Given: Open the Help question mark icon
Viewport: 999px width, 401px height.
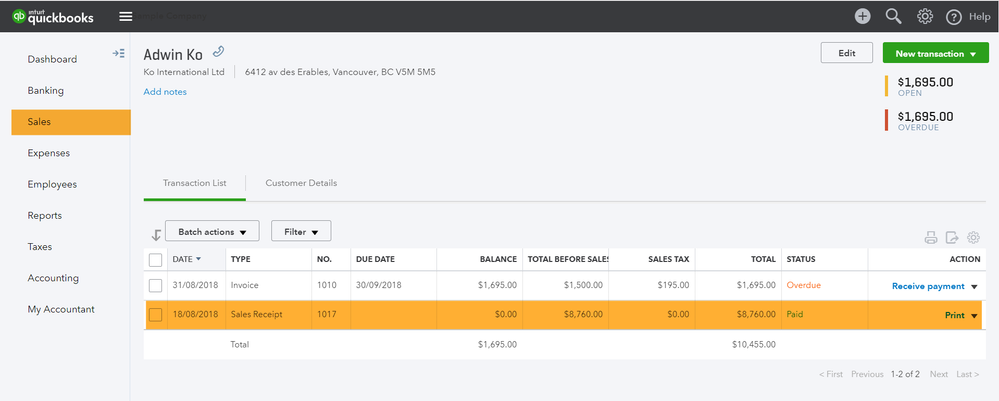Looking at the screenshot, I should [953, 17].
